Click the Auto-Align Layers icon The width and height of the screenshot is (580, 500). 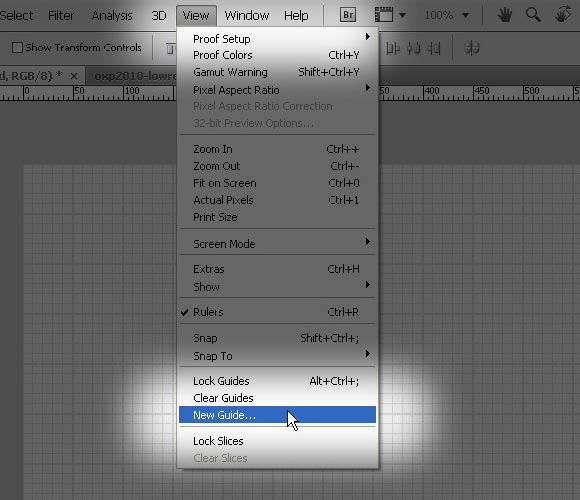(472, 48)
